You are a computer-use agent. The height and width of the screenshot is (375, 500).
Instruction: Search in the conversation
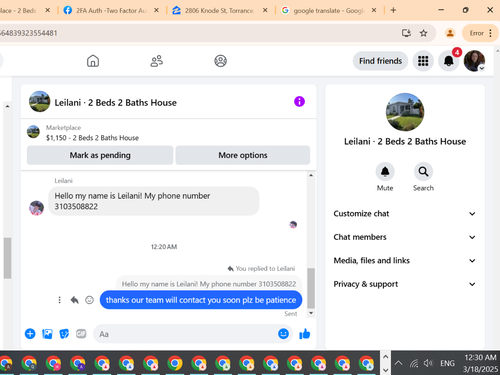(423, 172)
